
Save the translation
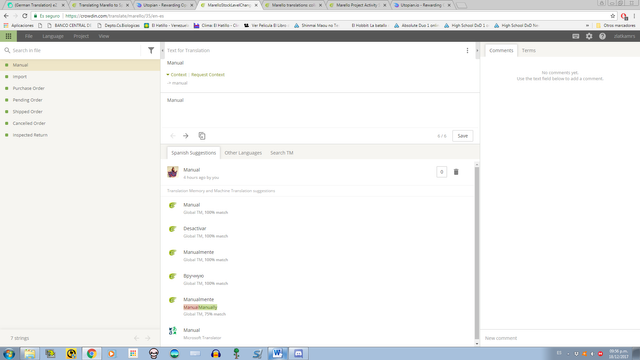tap(462, 136)
